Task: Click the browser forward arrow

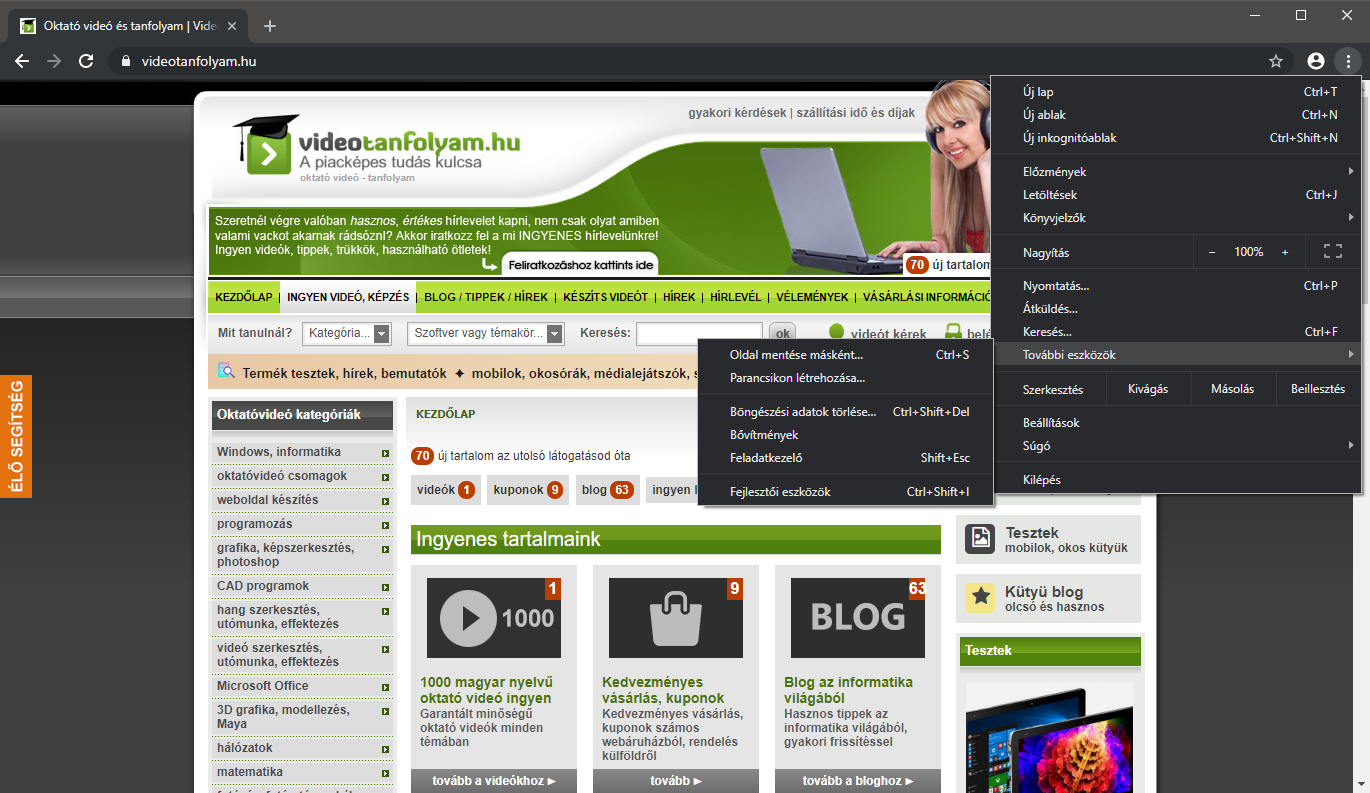Action: (54, 61)
